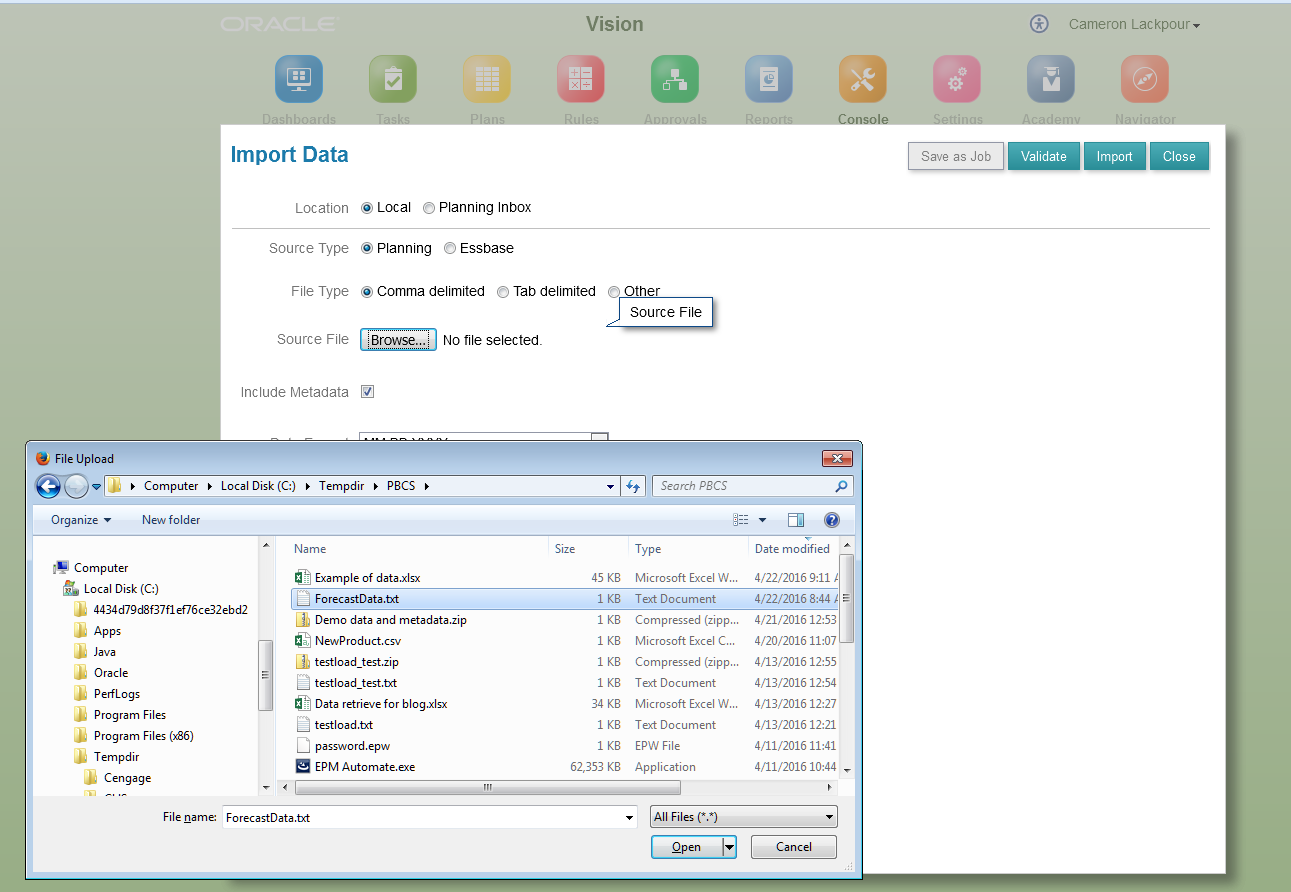Click the search magnifier icon in Search PBCS
1291x892 pixels.
[x=841, y=486]
